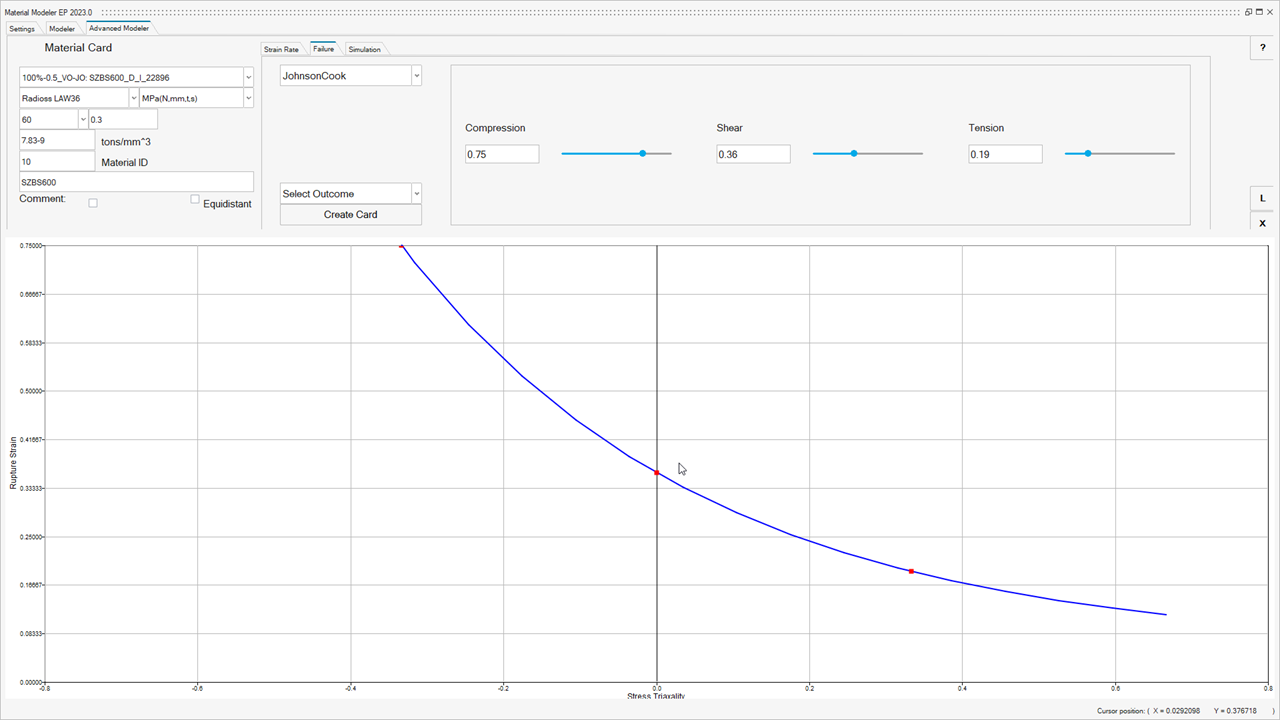This screenshot has height=720, width=1280.
Task: Click the maximize panel icon in title bar
Action: [x=1261, y=11]
